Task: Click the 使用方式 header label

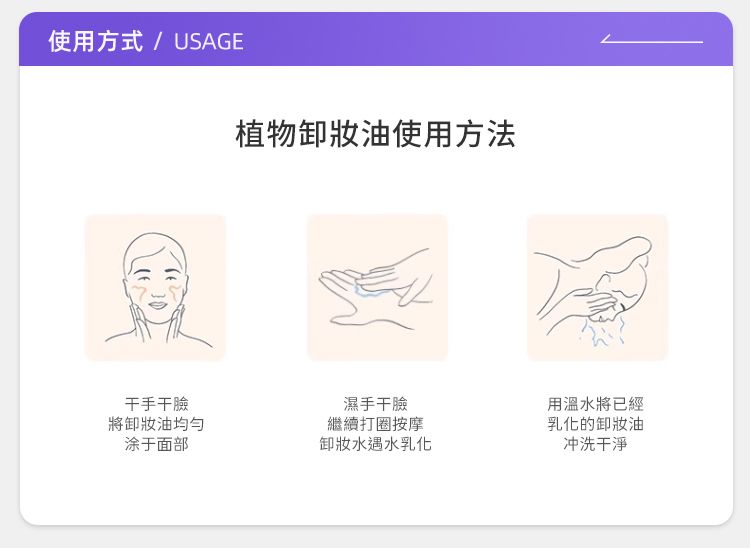Action: tap(95, 41)
